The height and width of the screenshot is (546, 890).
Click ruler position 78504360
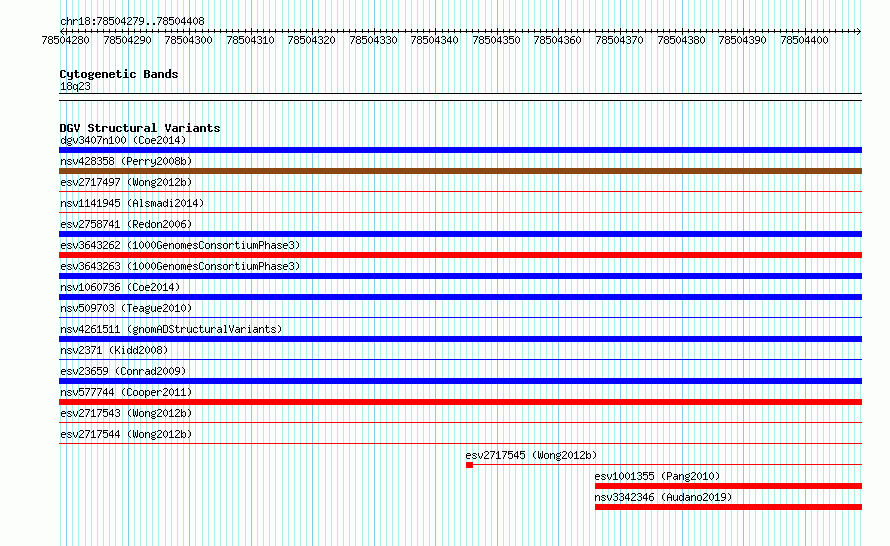557,40
